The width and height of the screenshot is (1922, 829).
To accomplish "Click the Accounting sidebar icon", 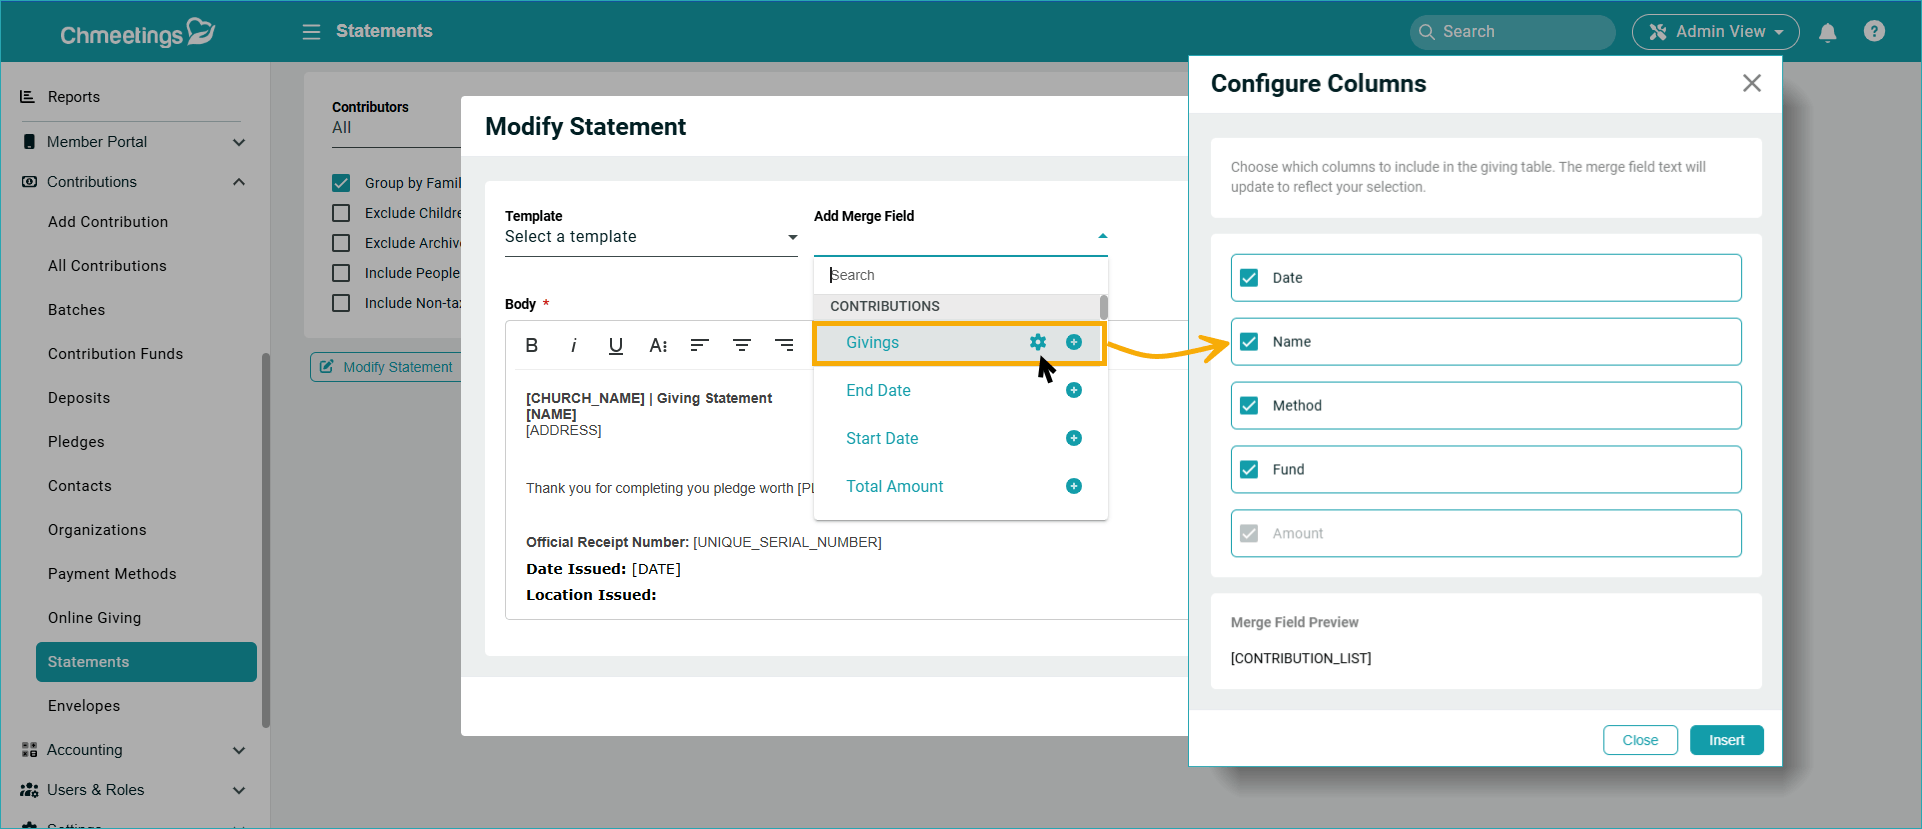I will (29, 750).
